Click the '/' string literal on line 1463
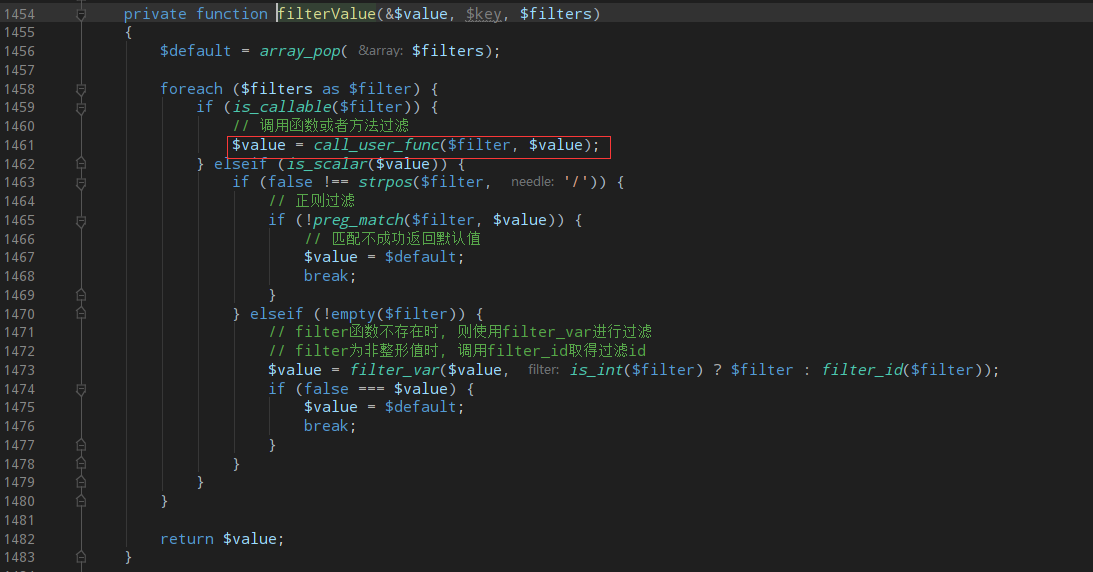The height and width of the screenshot is (572, 1093). pos(577,183)
